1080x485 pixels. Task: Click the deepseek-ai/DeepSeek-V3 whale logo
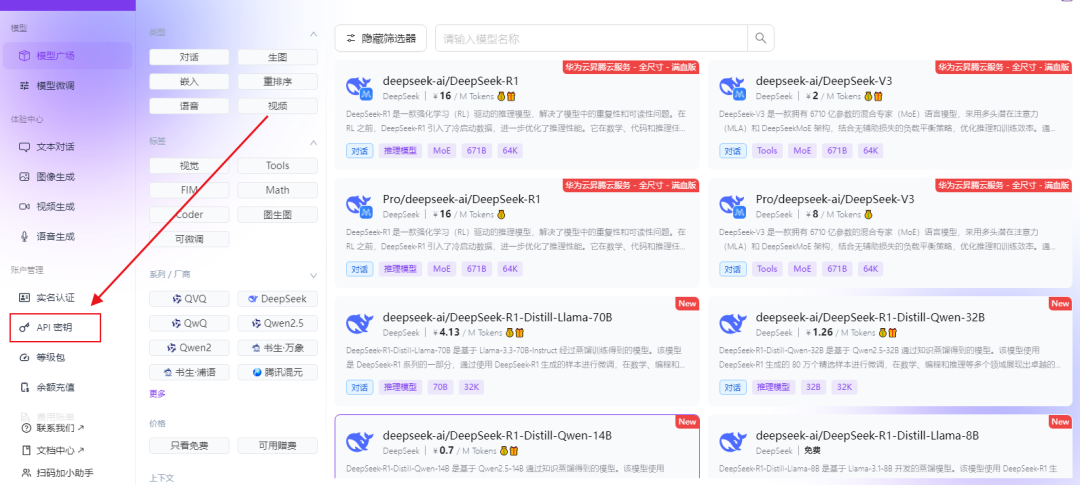pos(733,87)
